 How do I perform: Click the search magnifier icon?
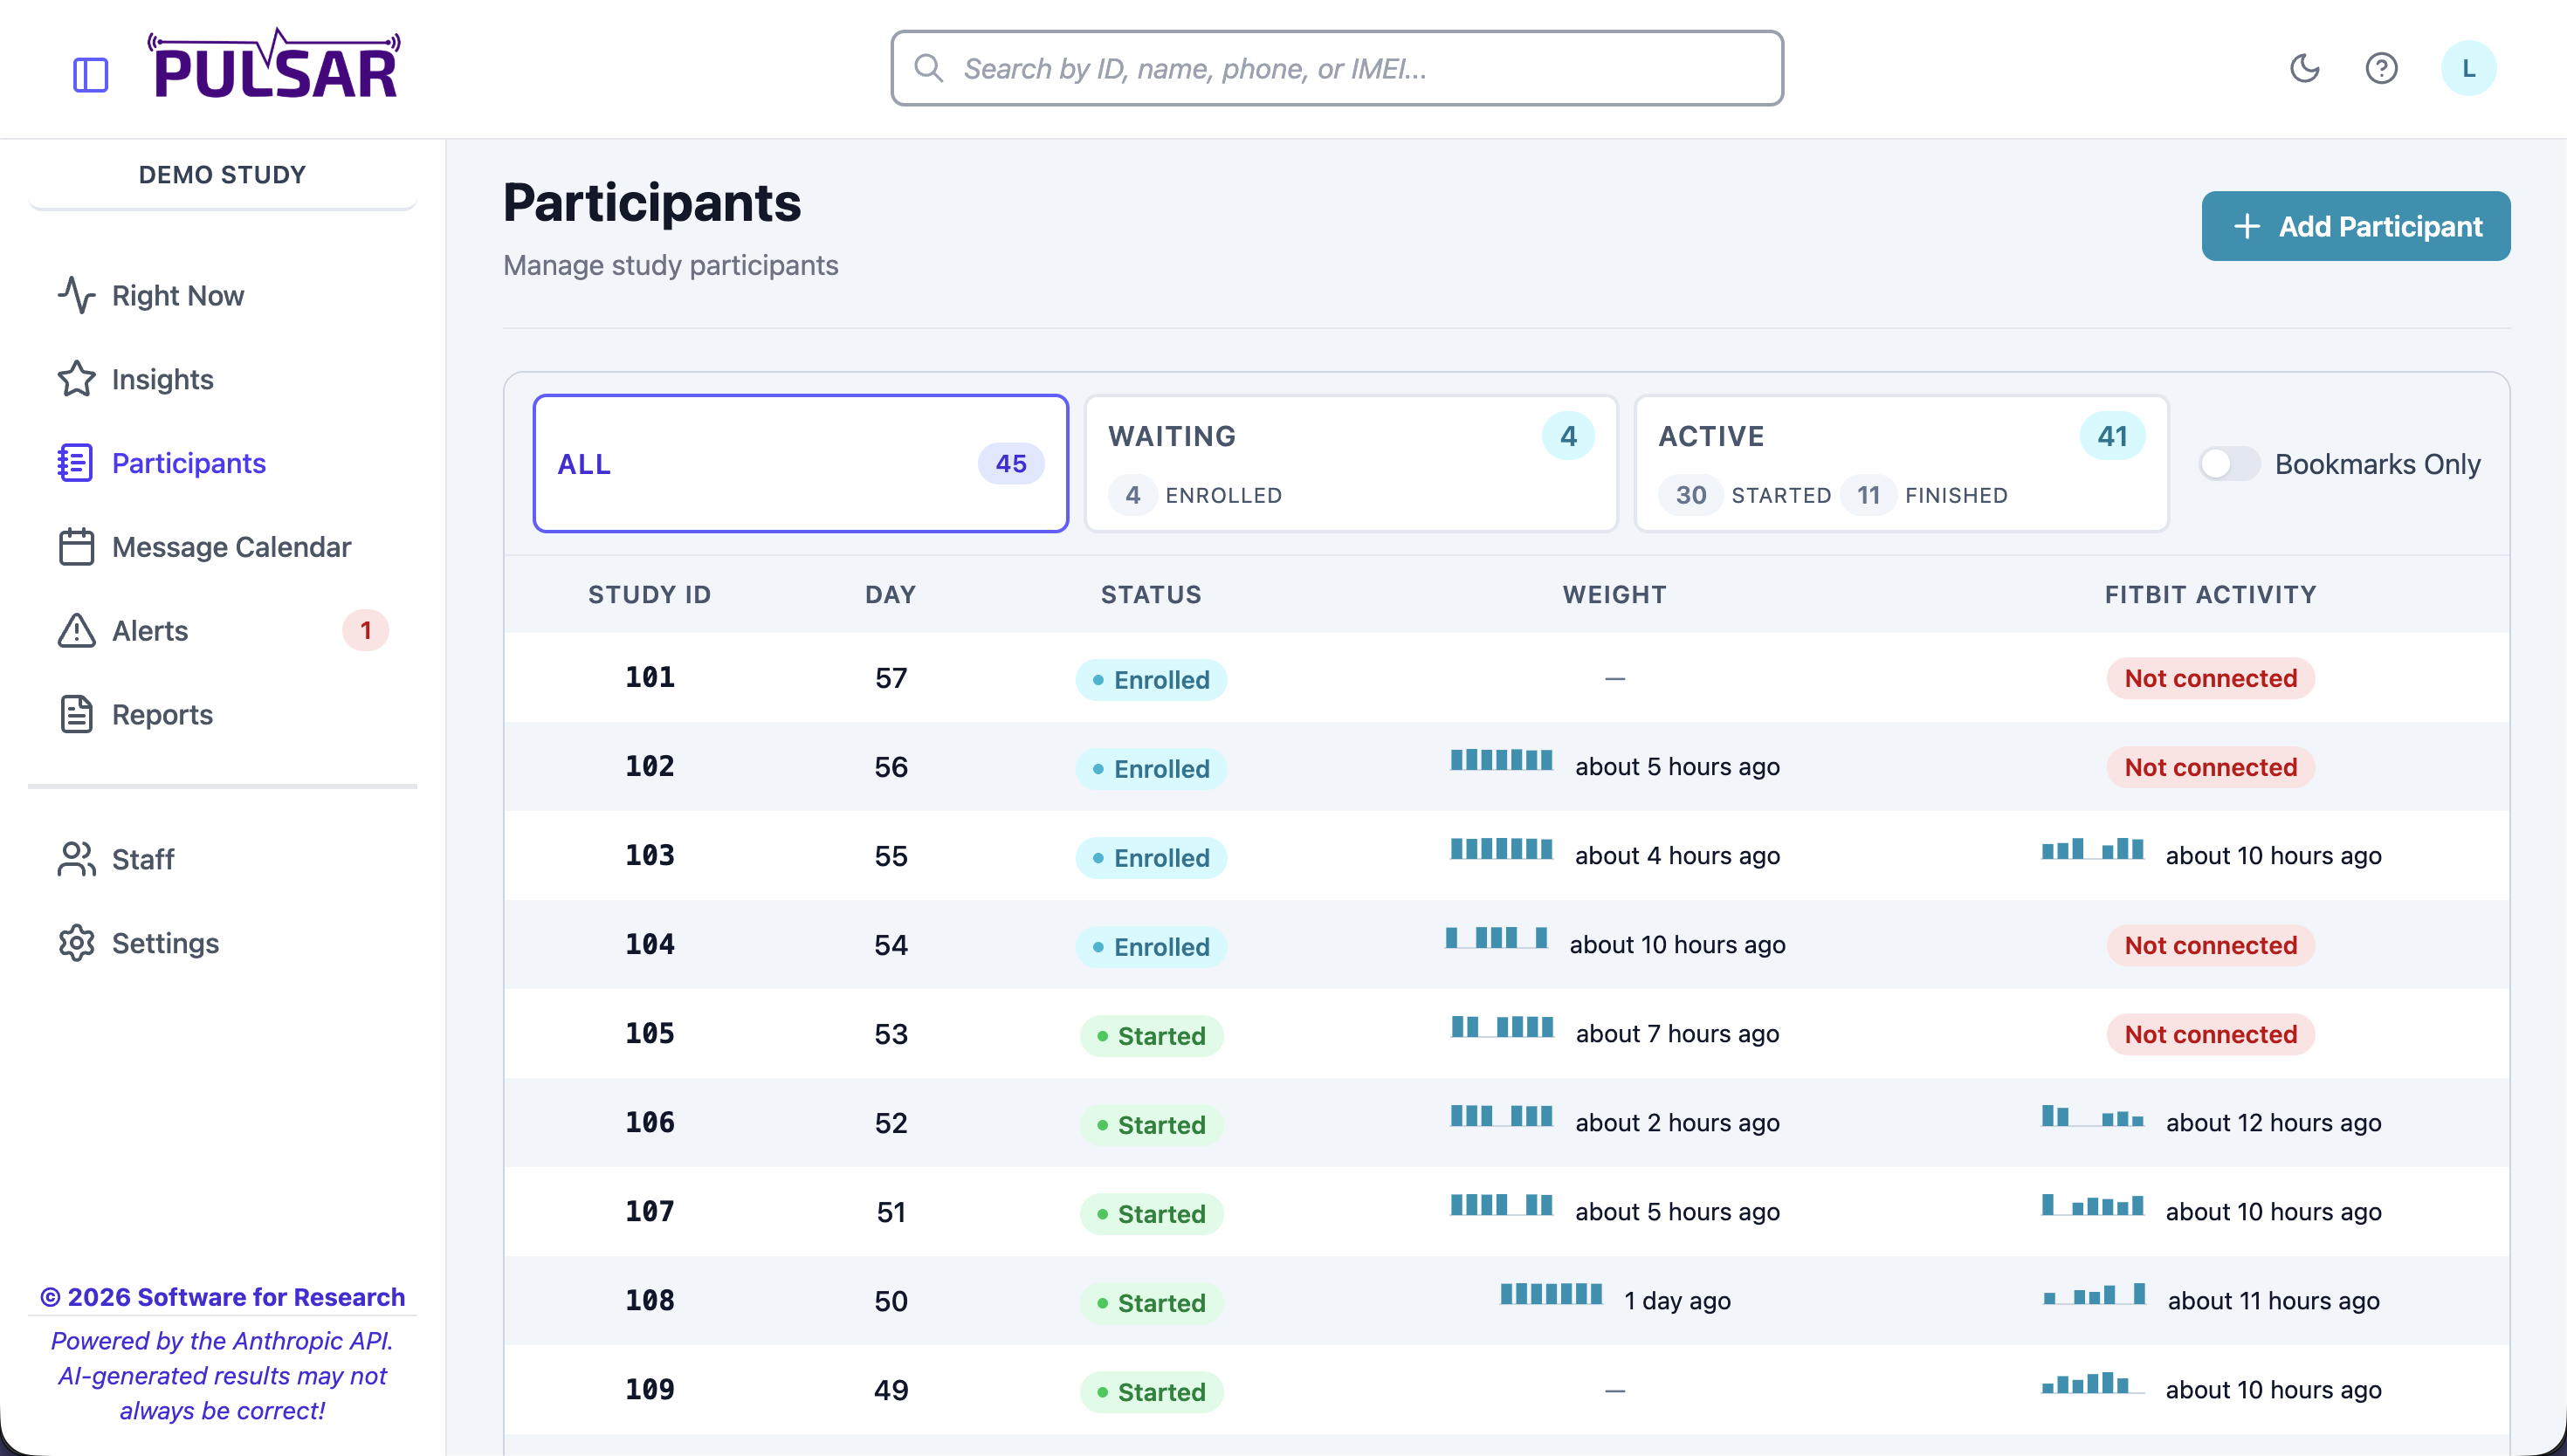pyautogui.click(x=929, y=67)
